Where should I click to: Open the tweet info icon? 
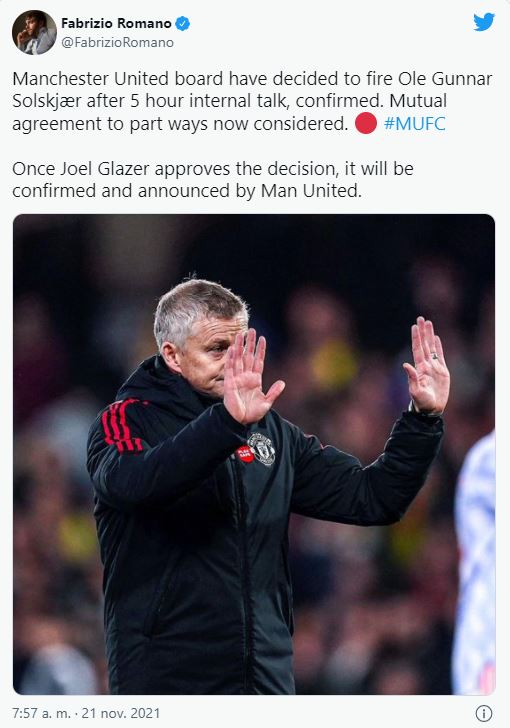pos(484,713)
